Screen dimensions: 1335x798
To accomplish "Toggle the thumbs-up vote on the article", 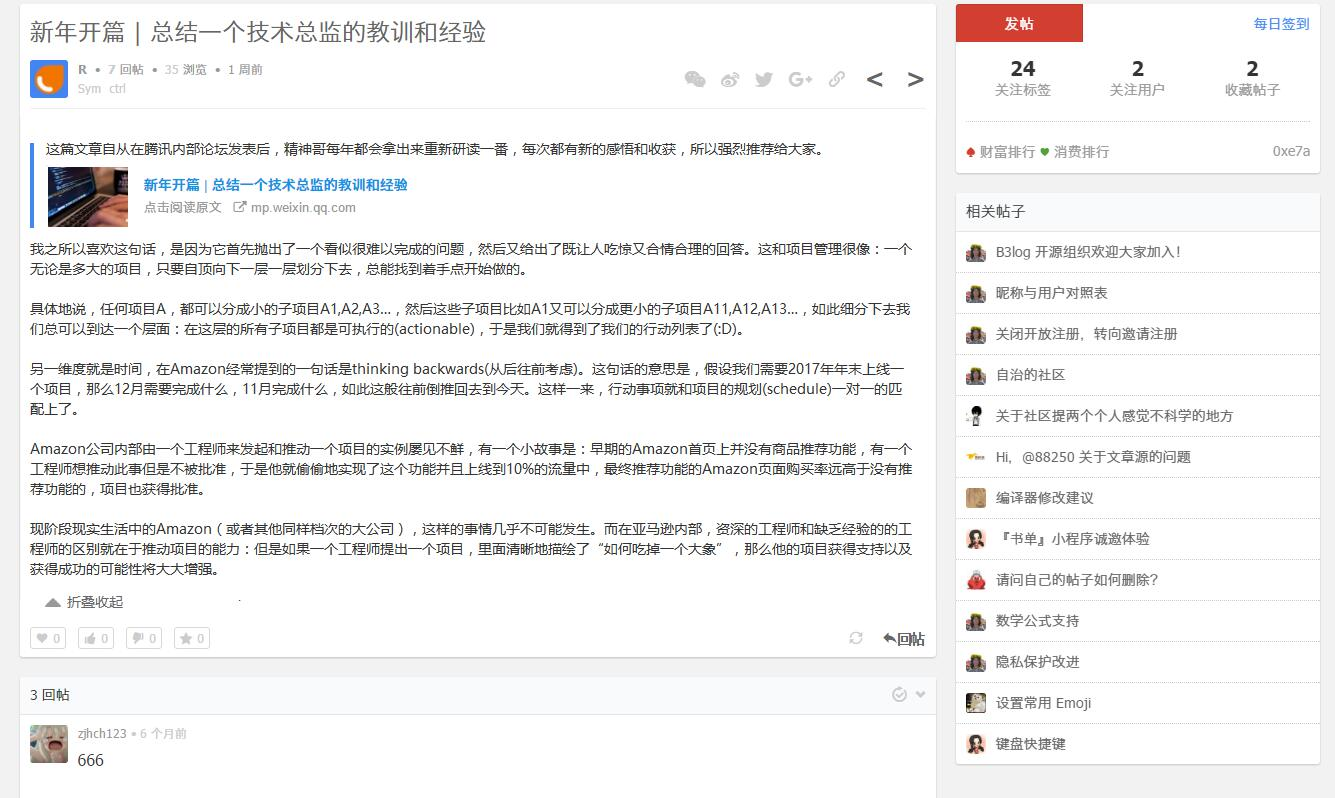I will pos(95,637).
